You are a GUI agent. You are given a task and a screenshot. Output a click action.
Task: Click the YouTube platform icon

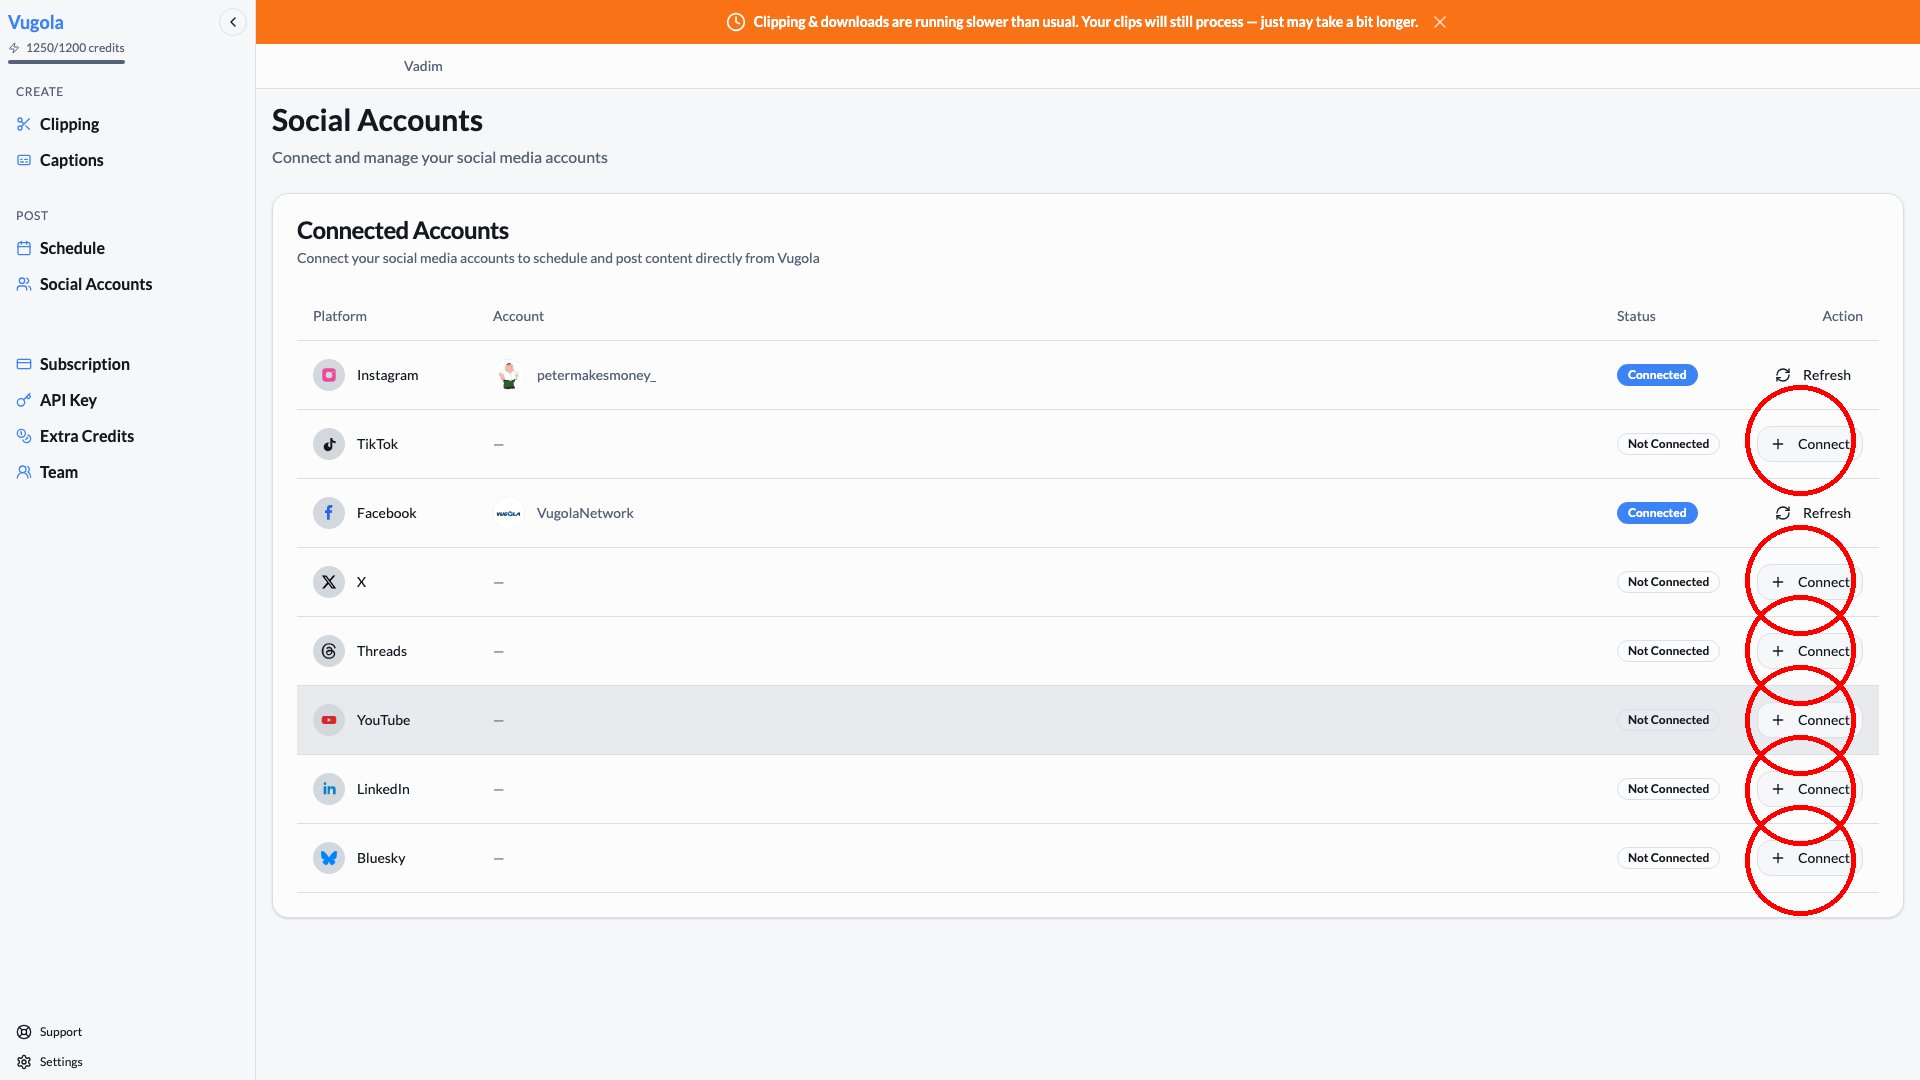pyautogui.click(x=328, y=720)
